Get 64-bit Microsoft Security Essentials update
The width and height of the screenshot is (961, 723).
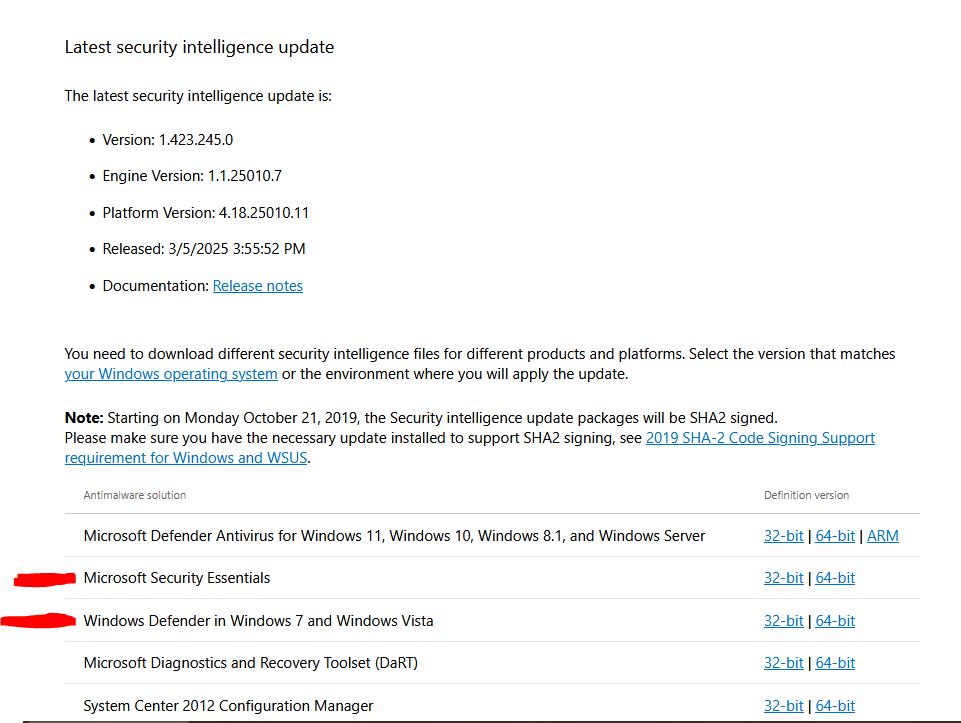tap(835, 578)
